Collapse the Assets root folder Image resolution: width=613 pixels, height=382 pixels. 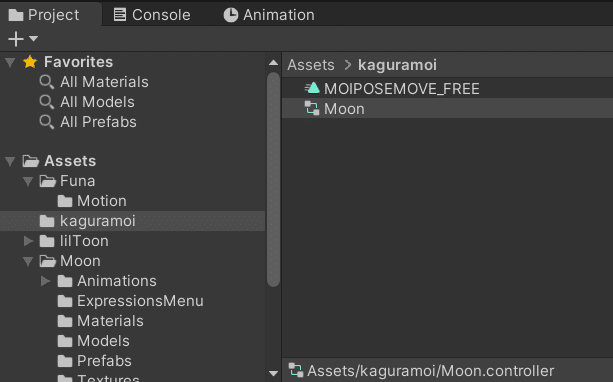[10, 161]
